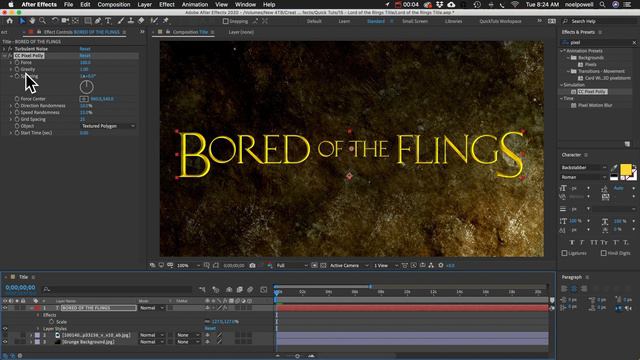
Task: Enable the Snapping checkbox
Action: click(x=226, y=21)
